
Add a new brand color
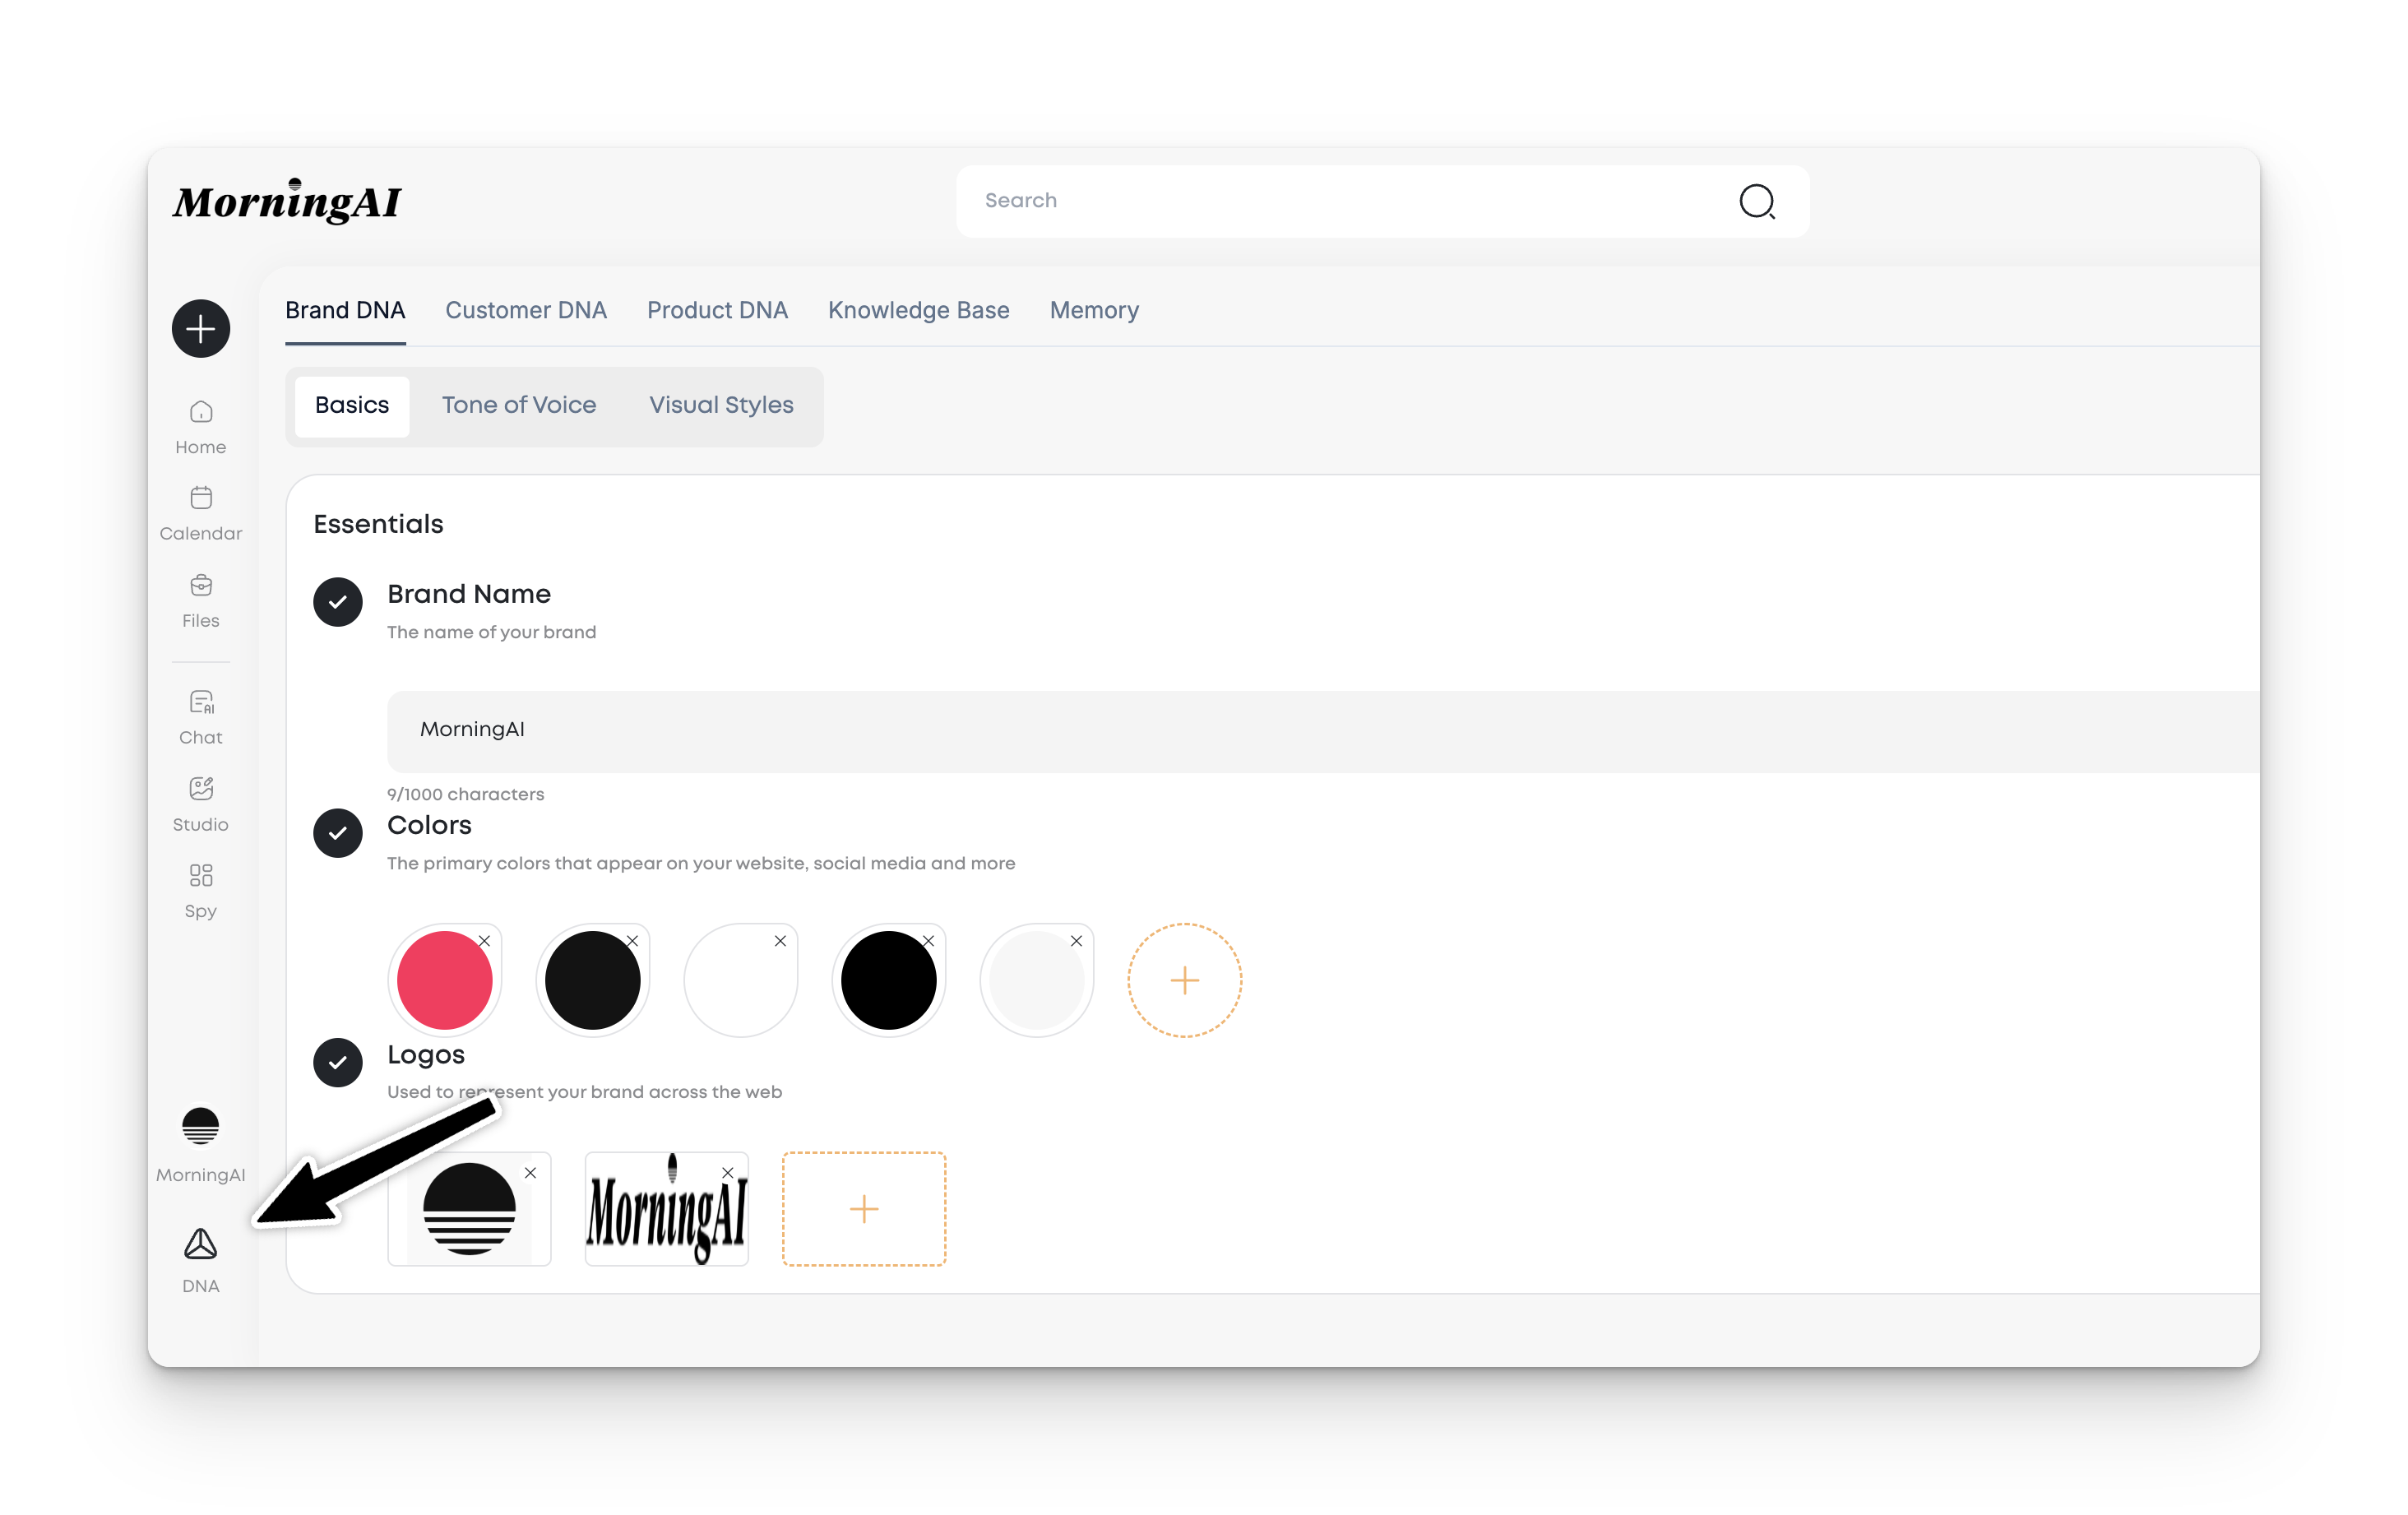point(1185,980)
